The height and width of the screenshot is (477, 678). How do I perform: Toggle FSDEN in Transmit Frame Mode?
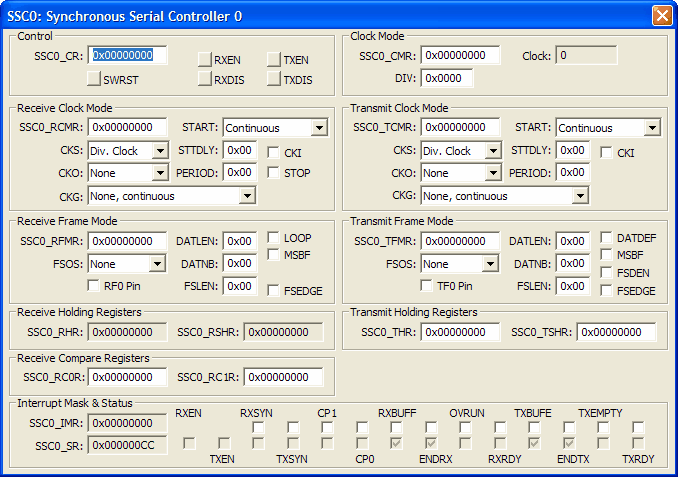[x=607, y=273]
